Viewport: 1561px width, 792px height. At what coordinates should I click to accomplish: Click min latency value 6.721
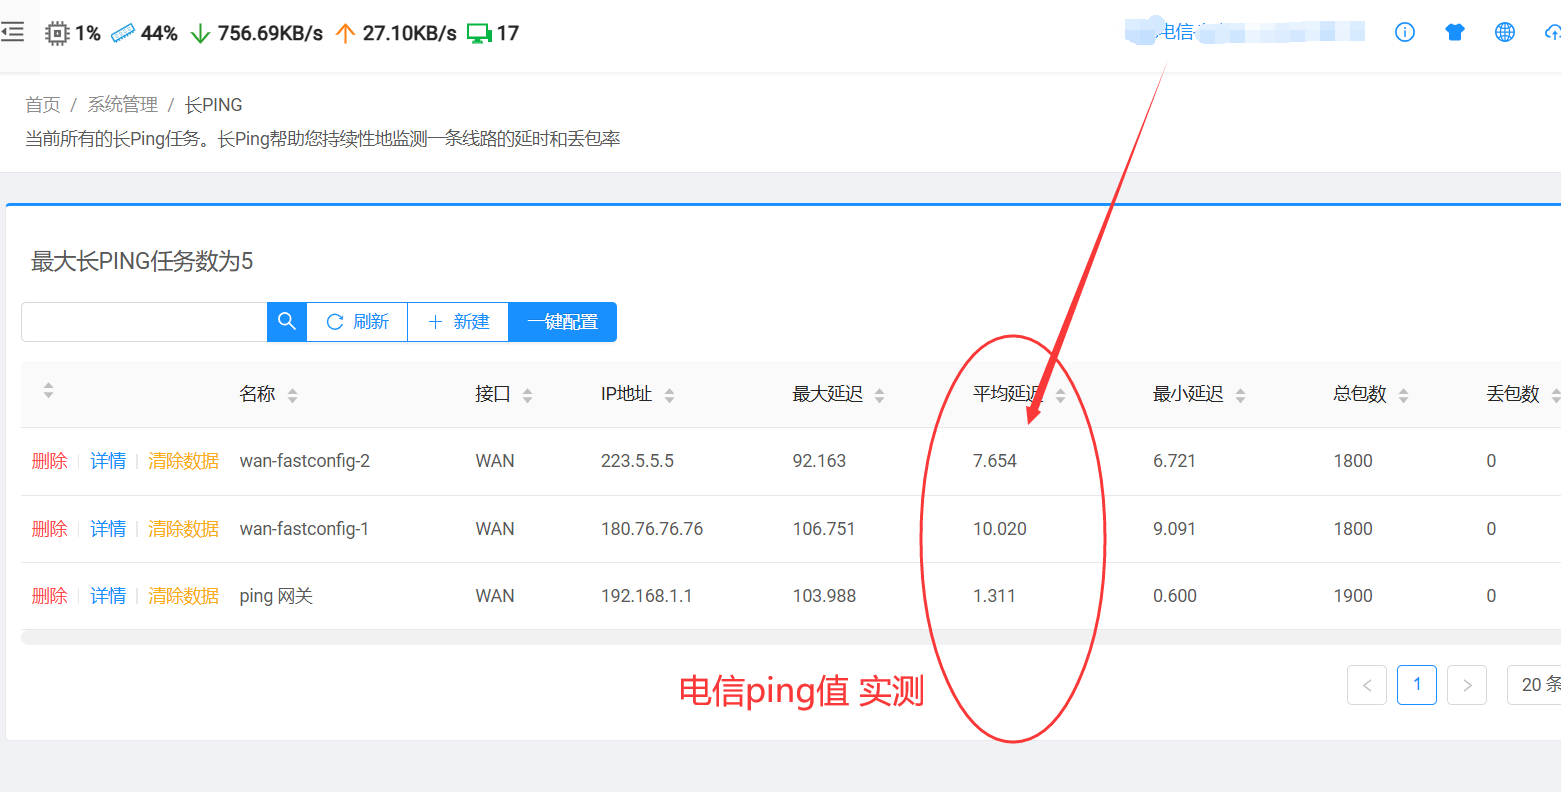click(x=1175, y=461)
